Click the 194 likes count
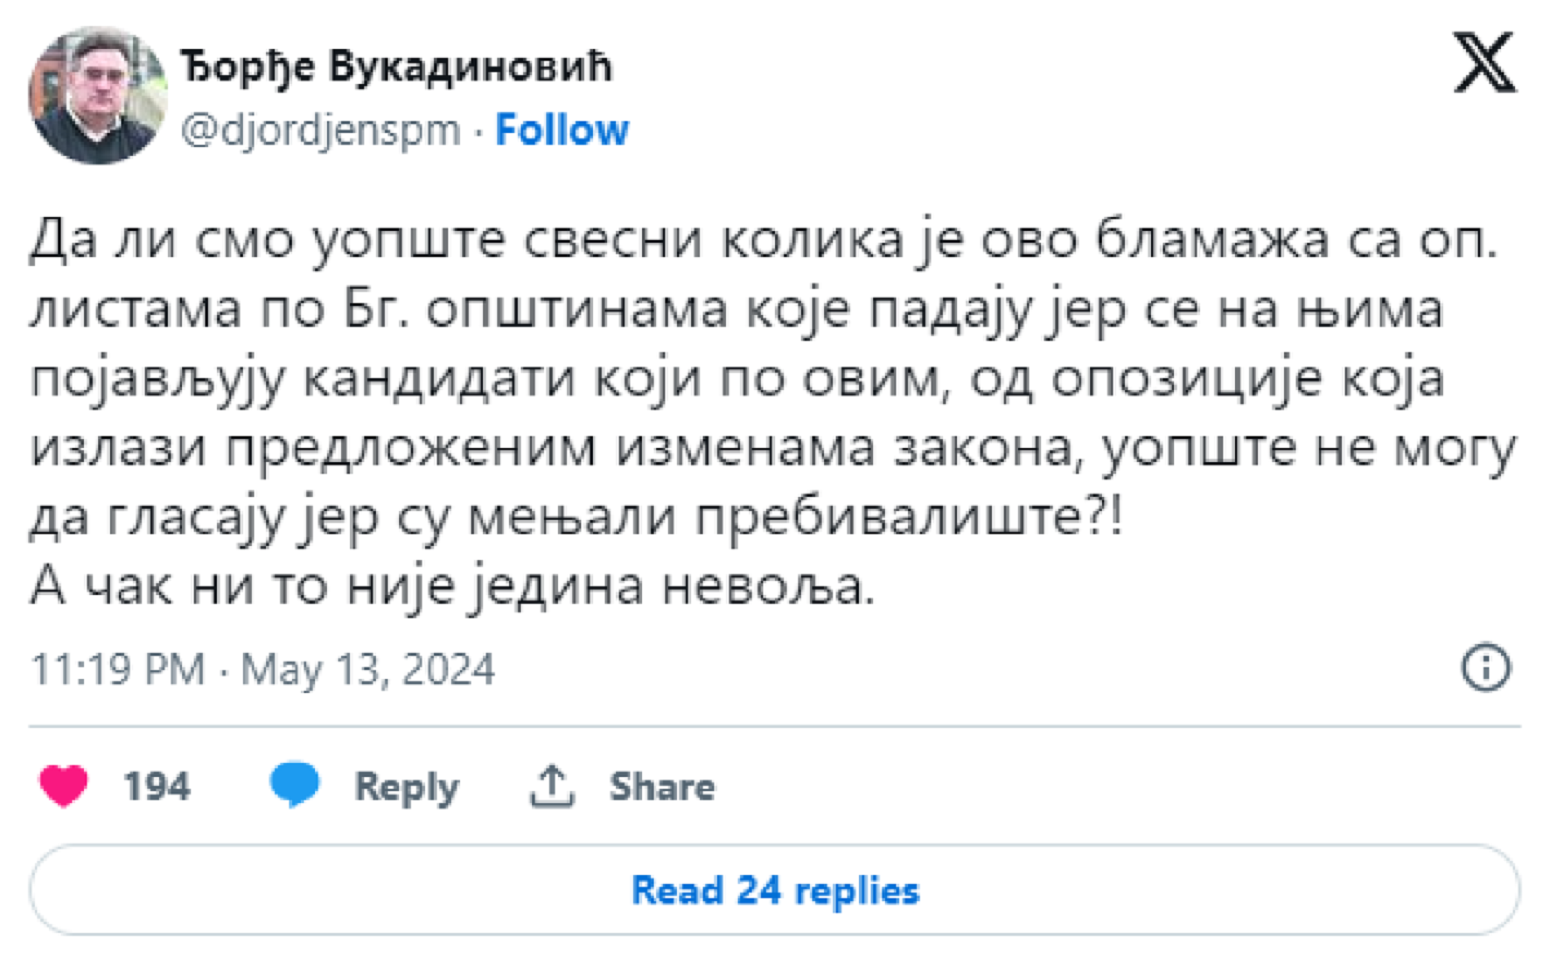This screenshot has height=959, width=1550. pyautogui.click(x=156, y=787)
